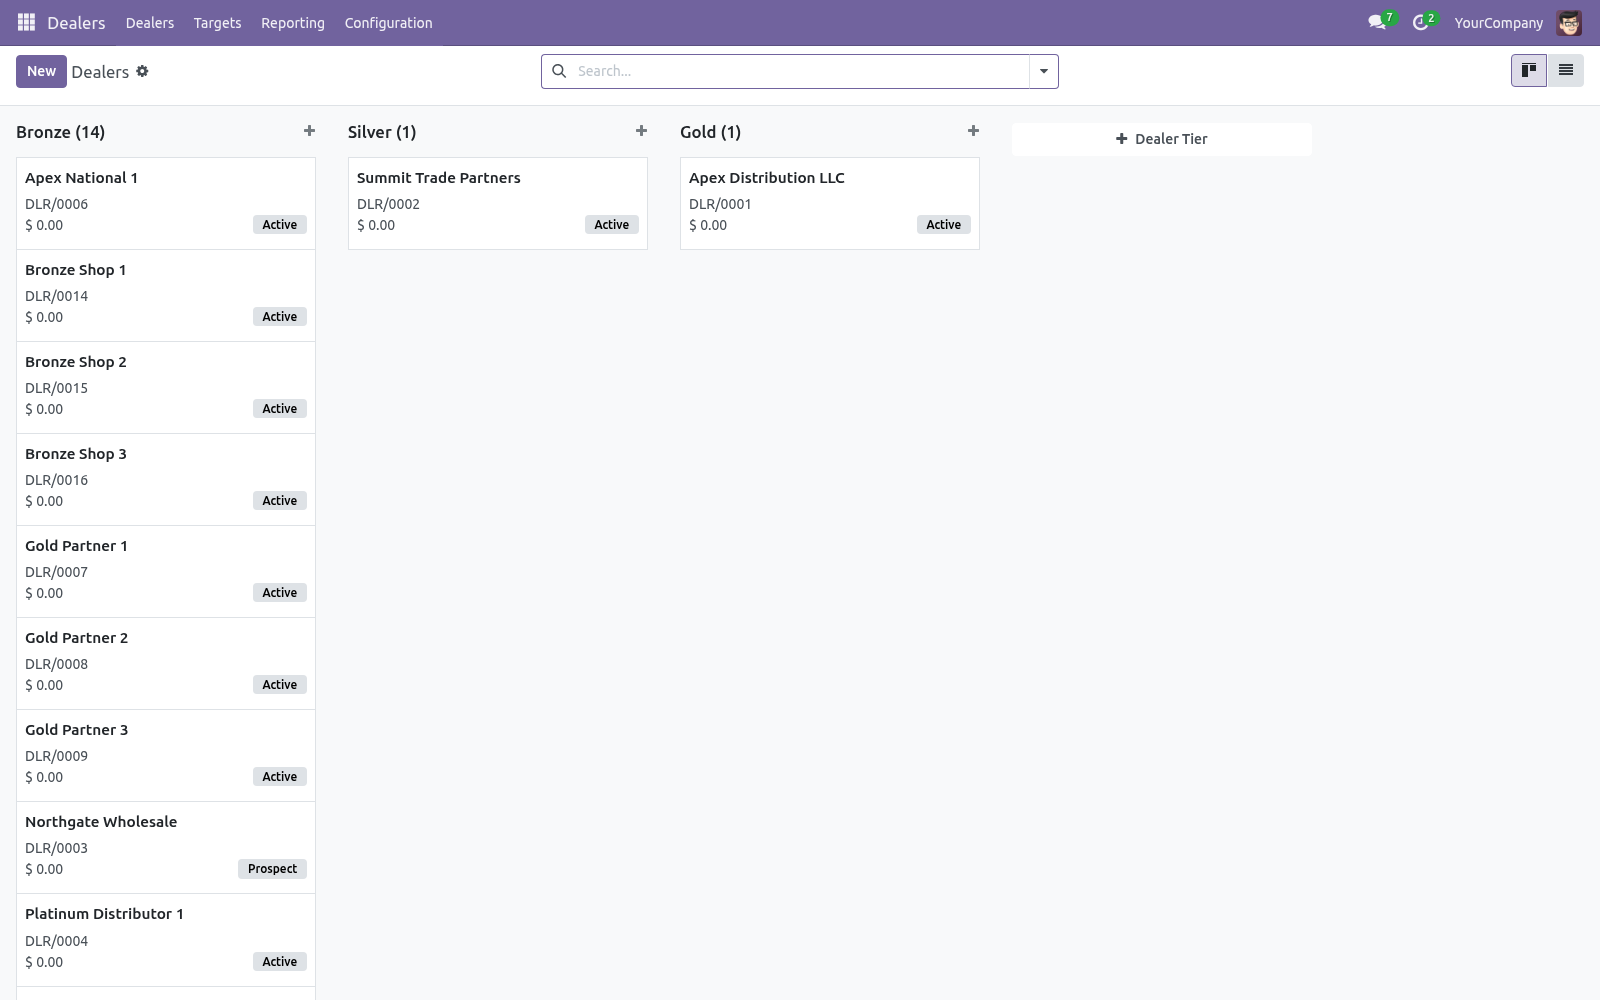Add a new Dealer Tier column
This screenshot has width=1600, height=1000.
point(1161,139)
